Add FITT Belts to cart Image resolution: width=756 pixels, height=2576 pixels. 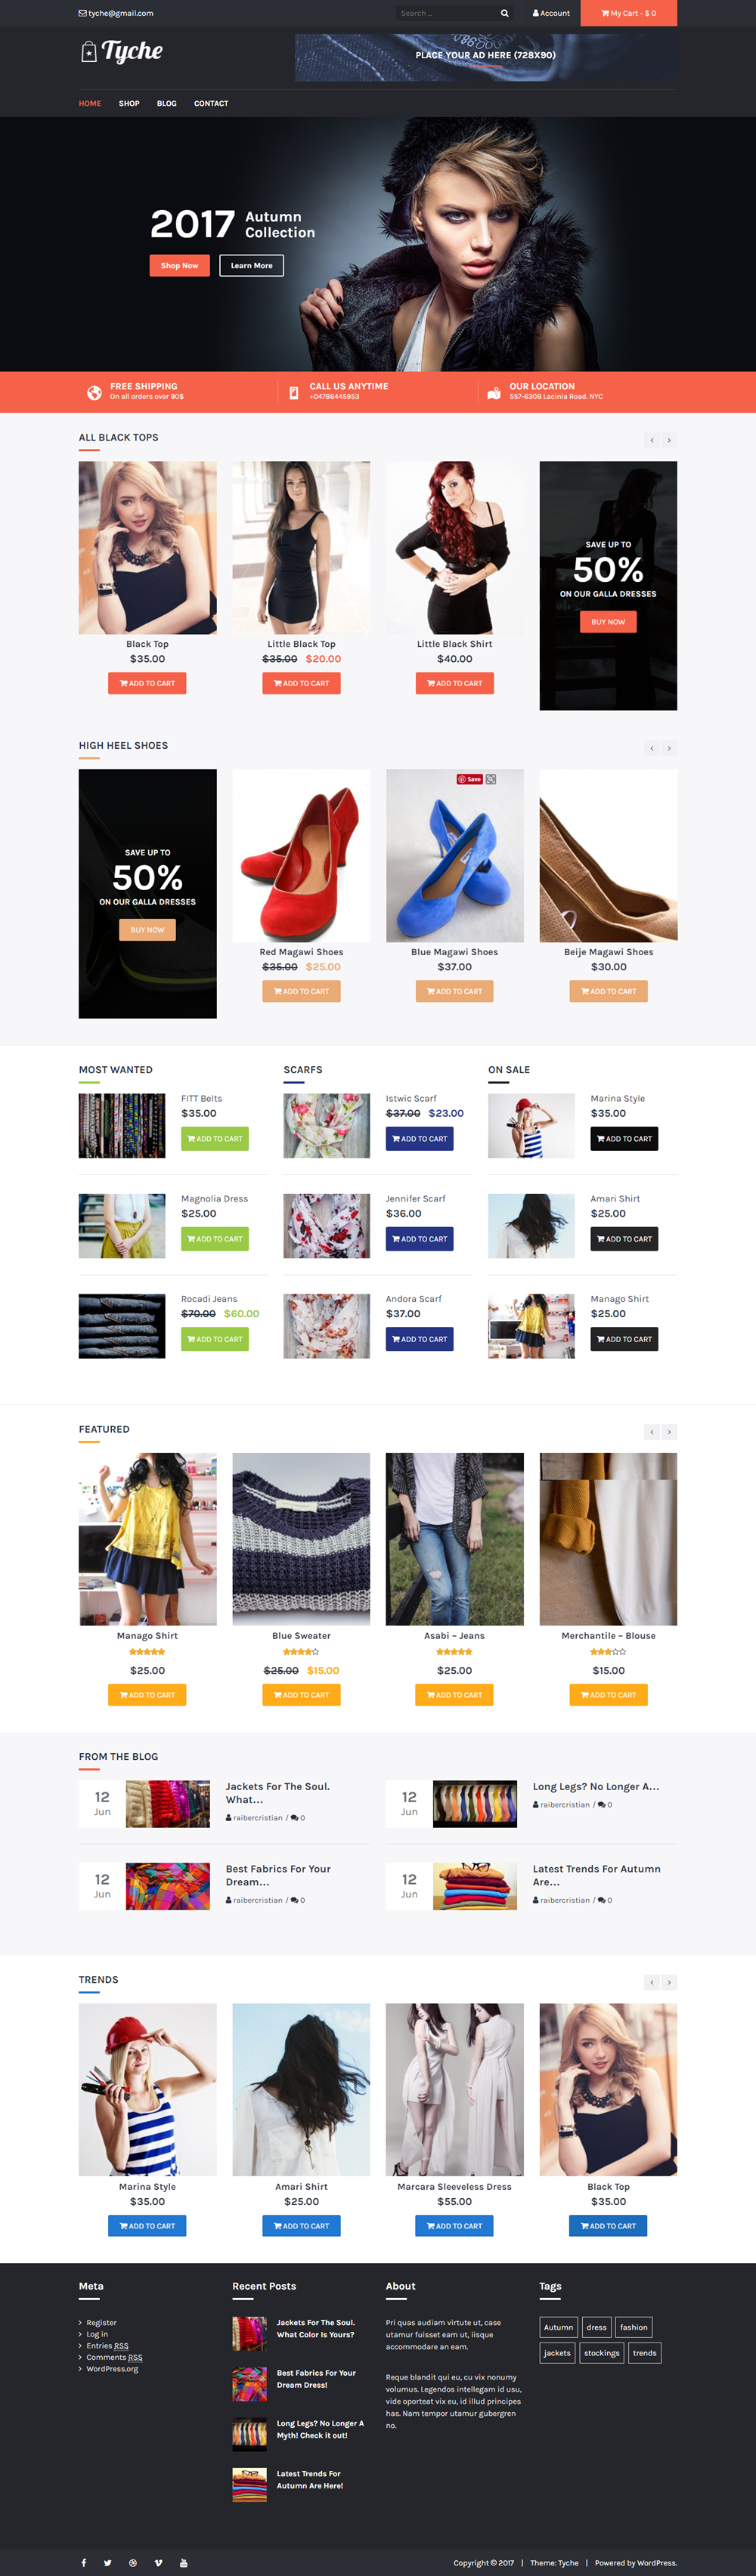[215, 1139]
